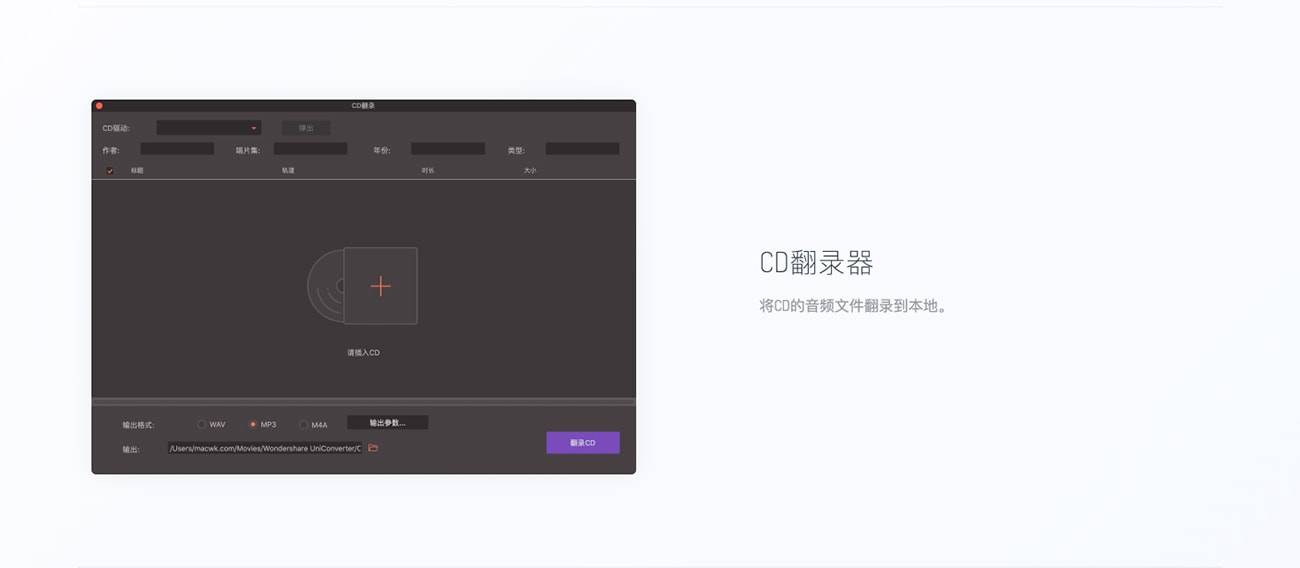1300x568 pixels.
Task: Click the output path text field
Action: (265, 448)
